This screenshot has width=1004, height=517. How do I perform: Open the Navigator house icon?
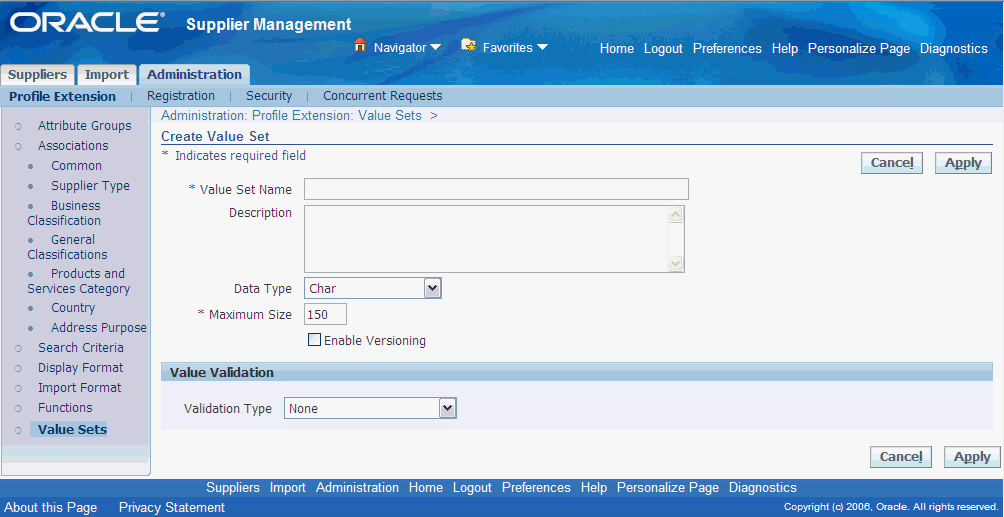360,45
